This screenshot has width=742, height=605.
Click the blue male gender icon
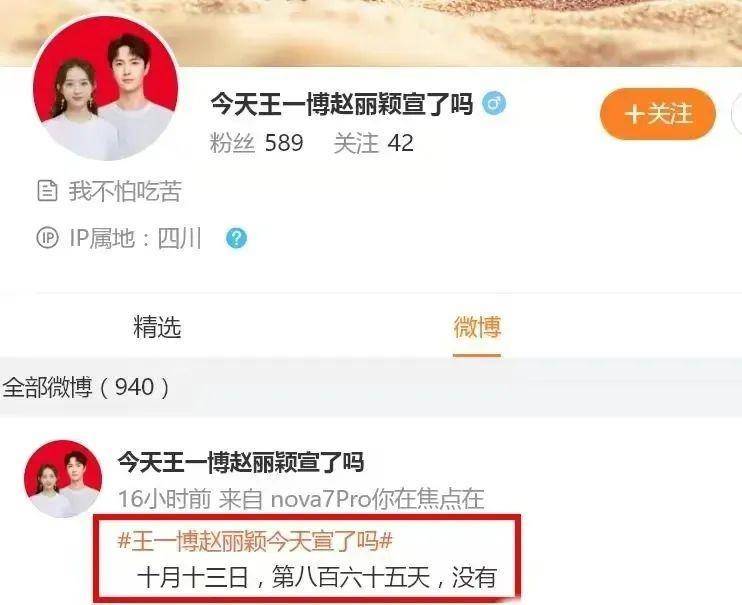click(494, 103)
